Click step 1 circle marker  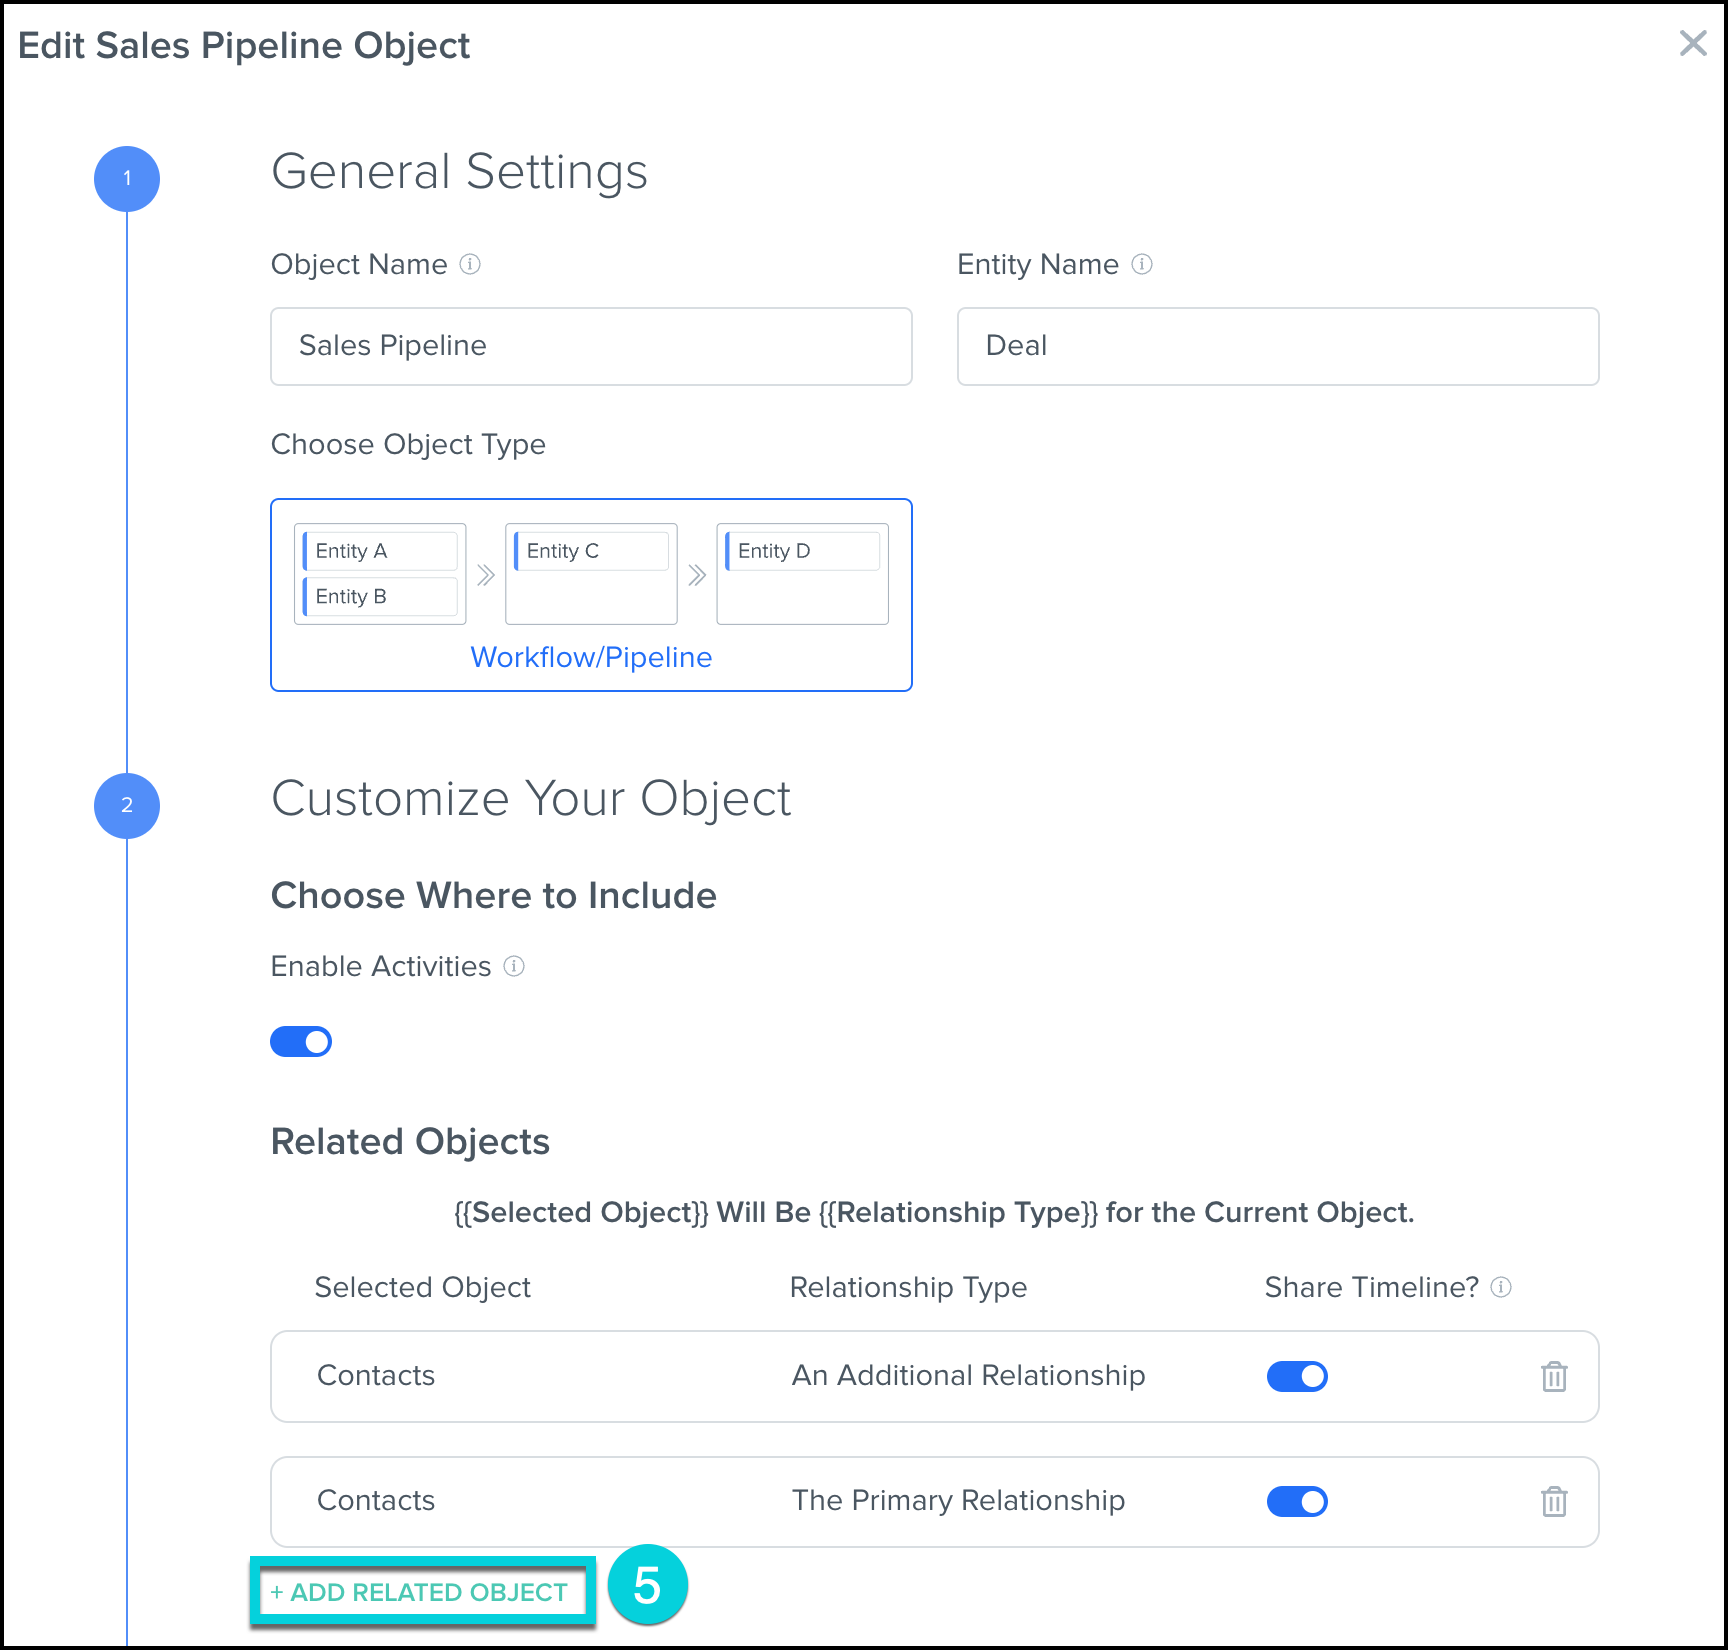(x=127, y=179)
